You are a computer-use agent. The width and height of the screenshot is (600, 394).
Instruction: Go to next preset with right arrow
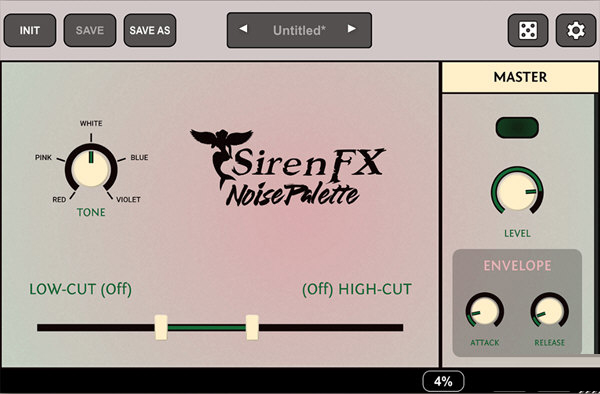[352, 29]
